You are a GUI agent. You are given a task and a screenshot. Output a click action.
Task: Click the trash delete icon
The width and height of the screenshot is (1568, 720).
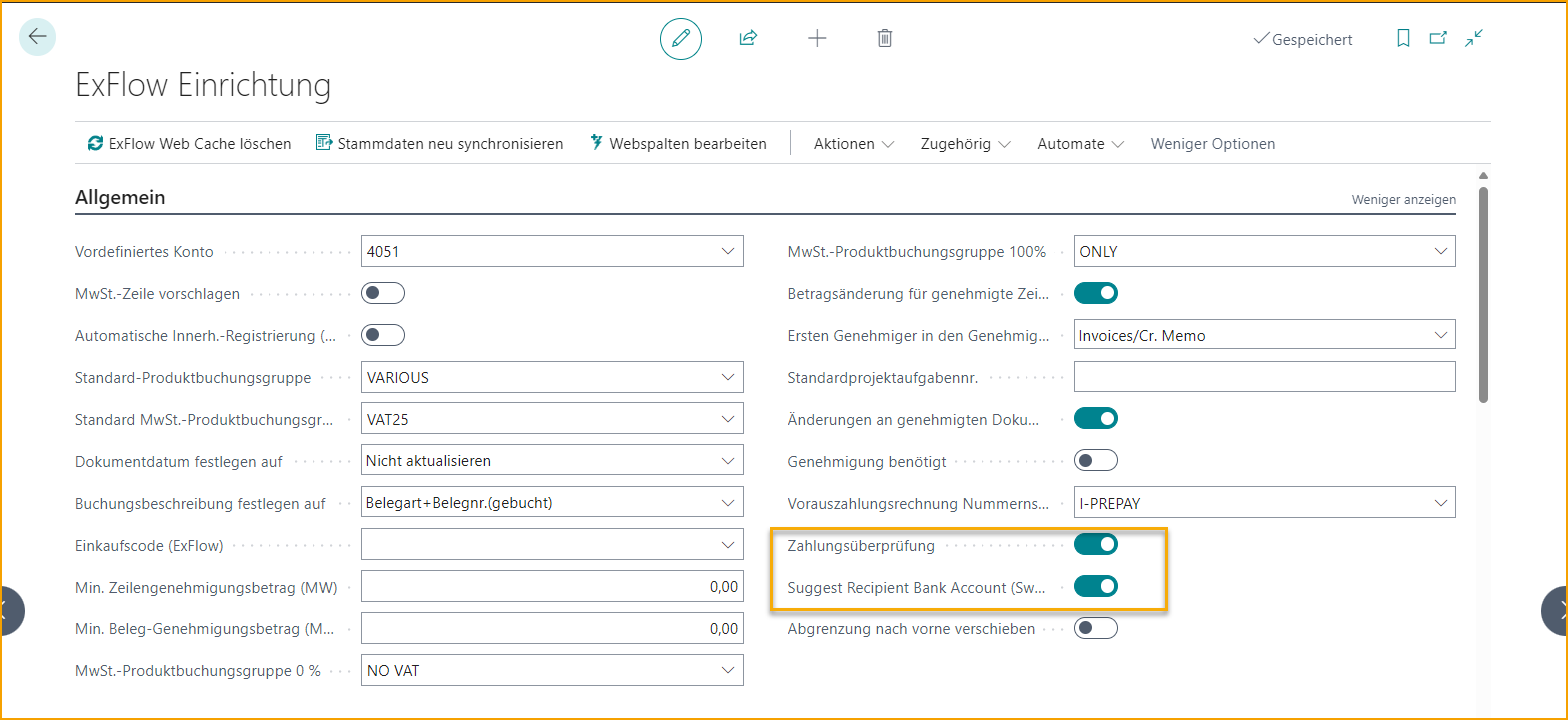coord(884,38)
